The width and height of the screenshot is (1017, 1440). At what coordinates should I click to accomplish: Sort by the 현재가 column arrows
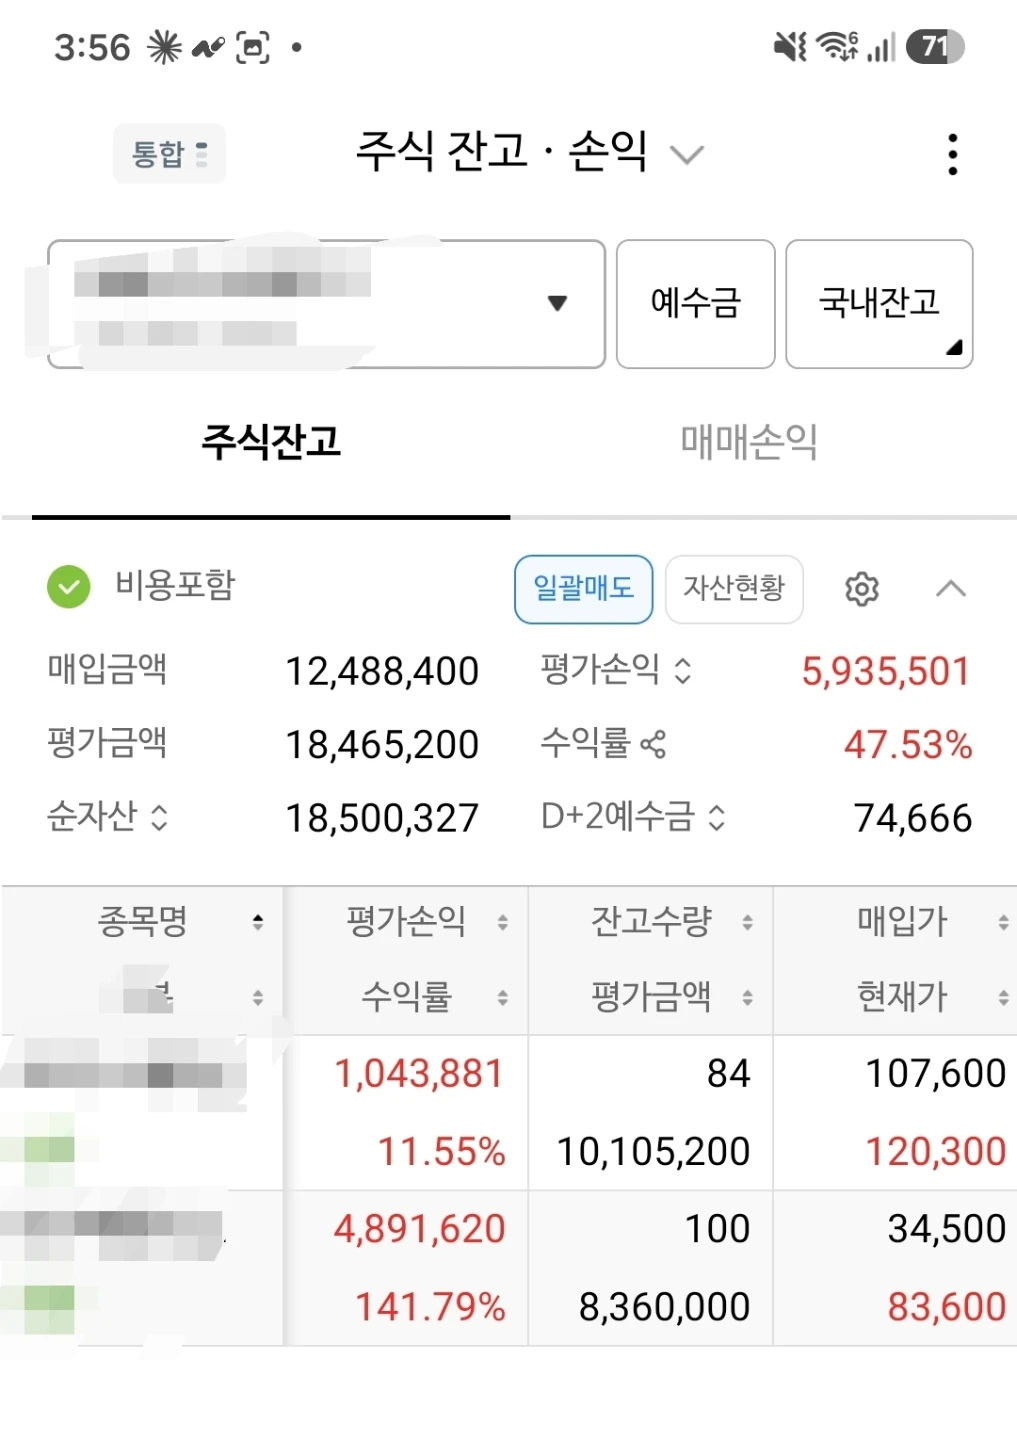[x=1003, y=997]
